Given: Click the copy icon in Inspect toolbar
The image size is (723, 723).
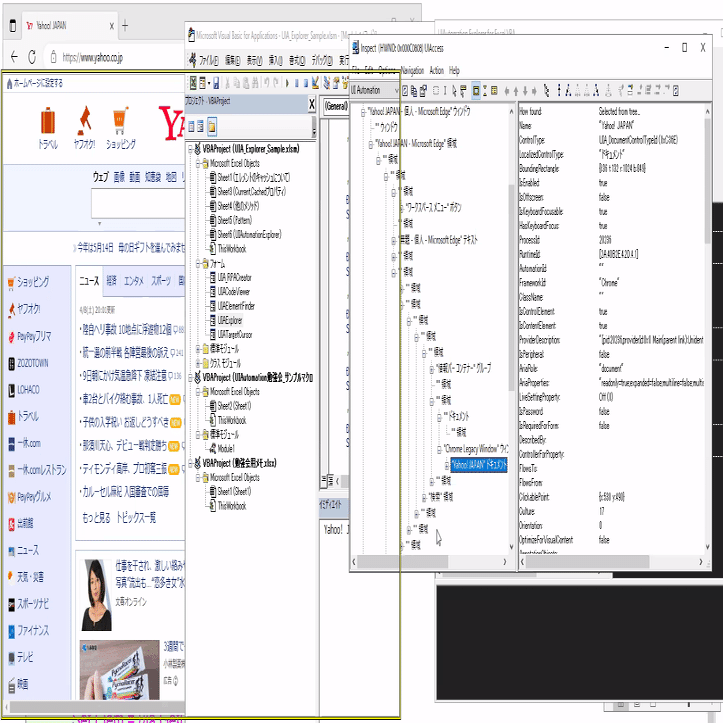Looking at the screenshot, I should coord(414,90).
